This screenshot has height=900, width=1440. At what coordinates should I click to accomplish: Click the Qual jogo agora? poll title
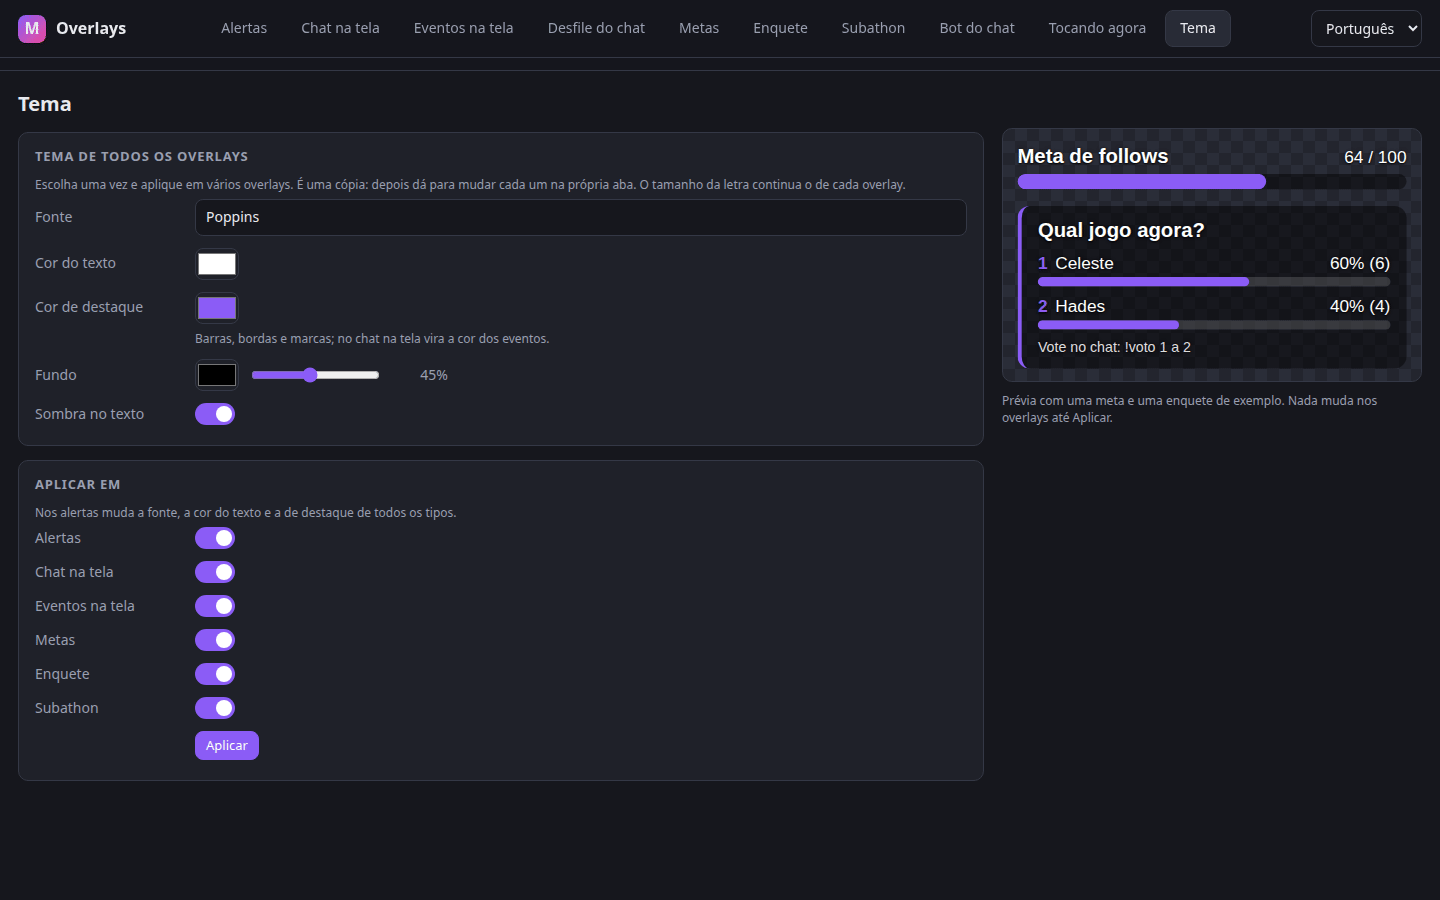[1121, 230]
